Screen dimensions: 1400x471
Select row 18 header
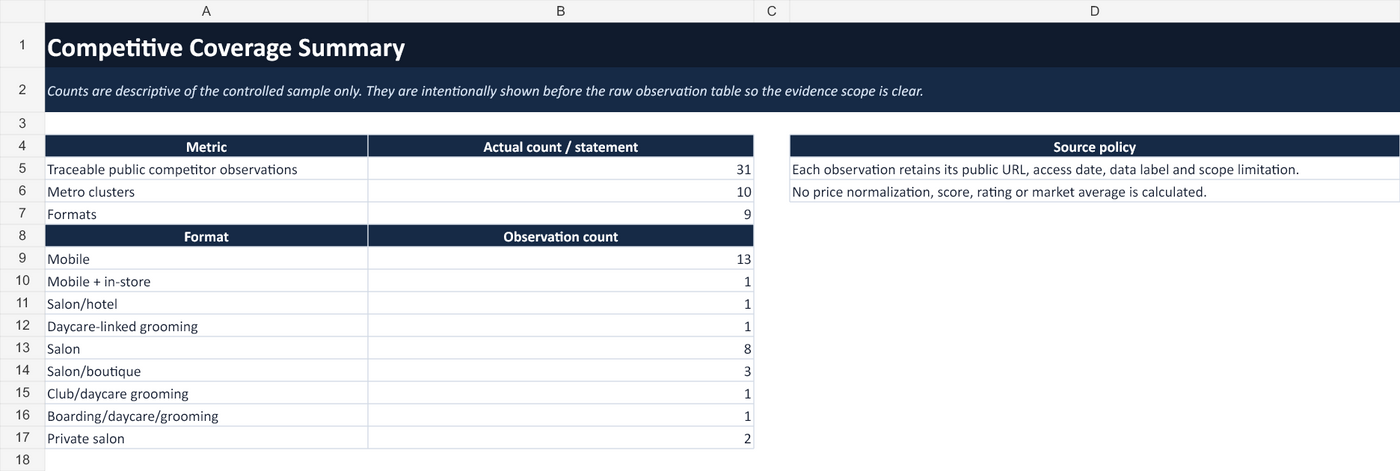[x=22, y=460]
